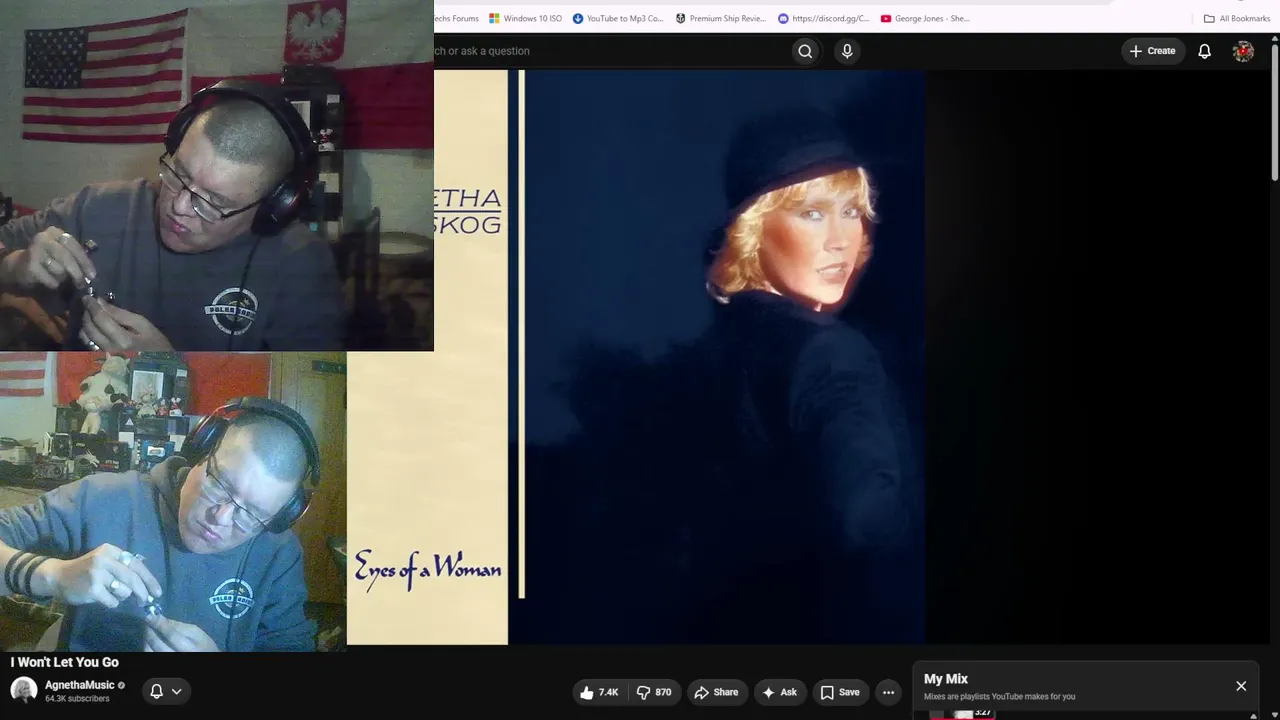This screenshot has width=1280, height=720.
Task: Click the Create button
Action: 1152,51
